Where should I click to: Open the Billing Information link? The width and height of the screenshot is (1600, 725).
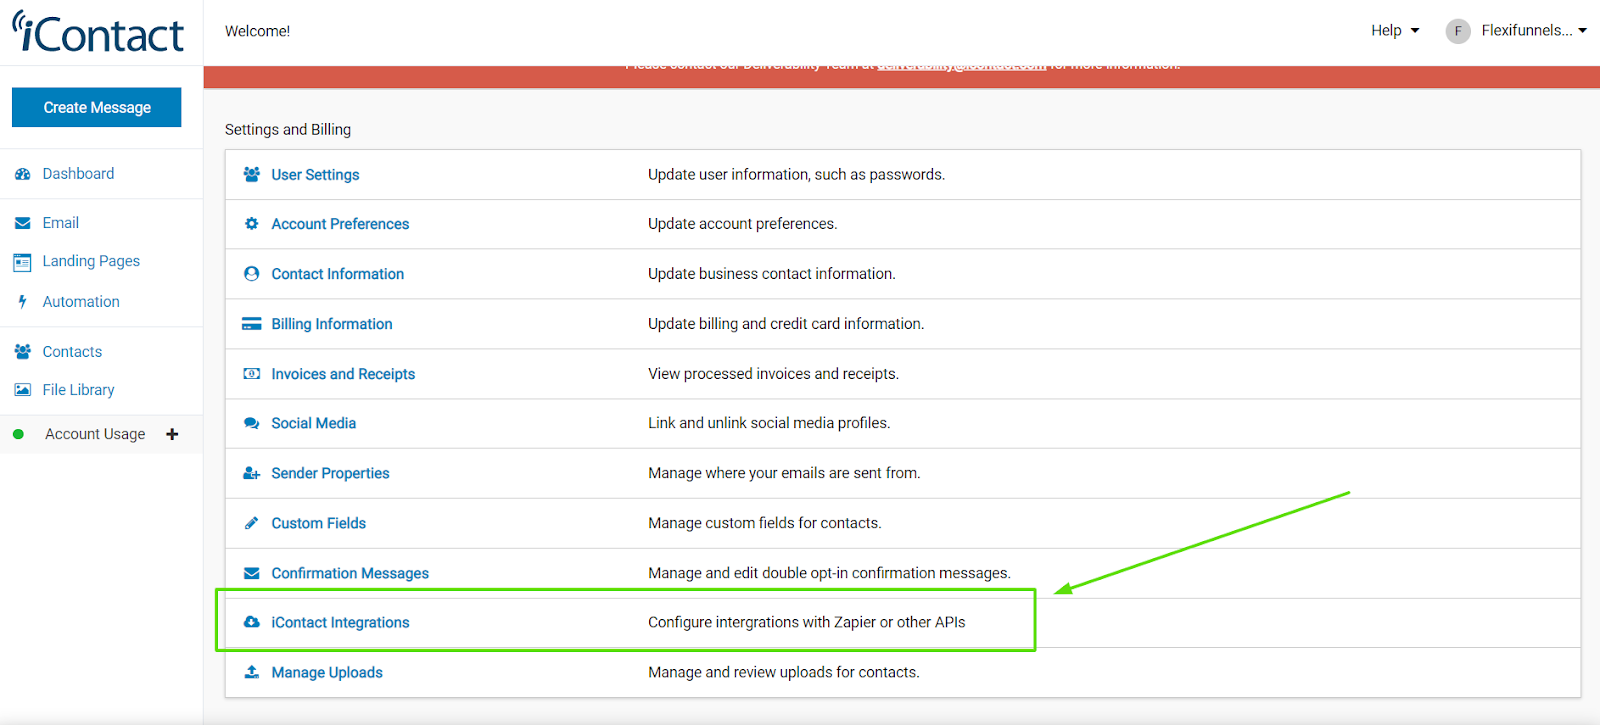pyautogui.click(x=332, y=324)
